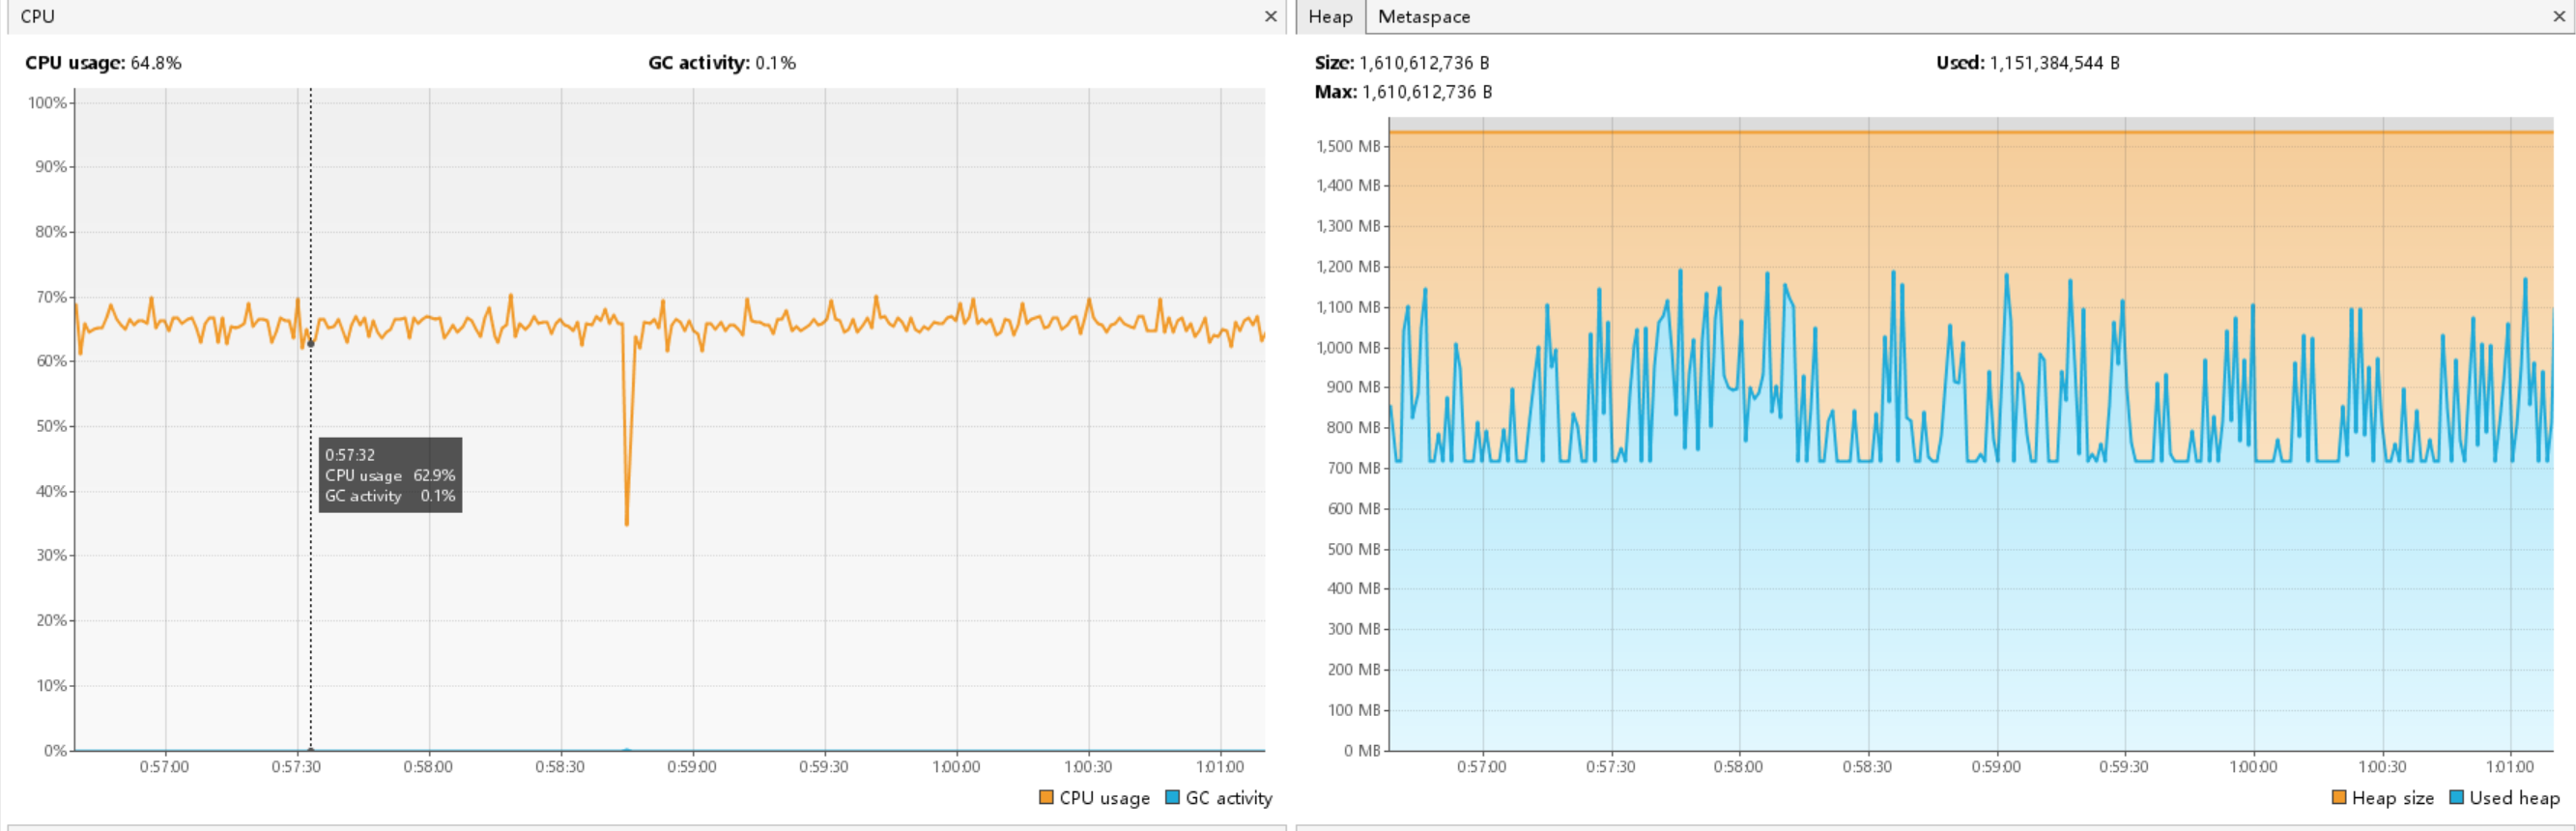Click the blue Used heap legend swatch
The width and height of the screenshot is (2576, 831).
coord(2456,797)
